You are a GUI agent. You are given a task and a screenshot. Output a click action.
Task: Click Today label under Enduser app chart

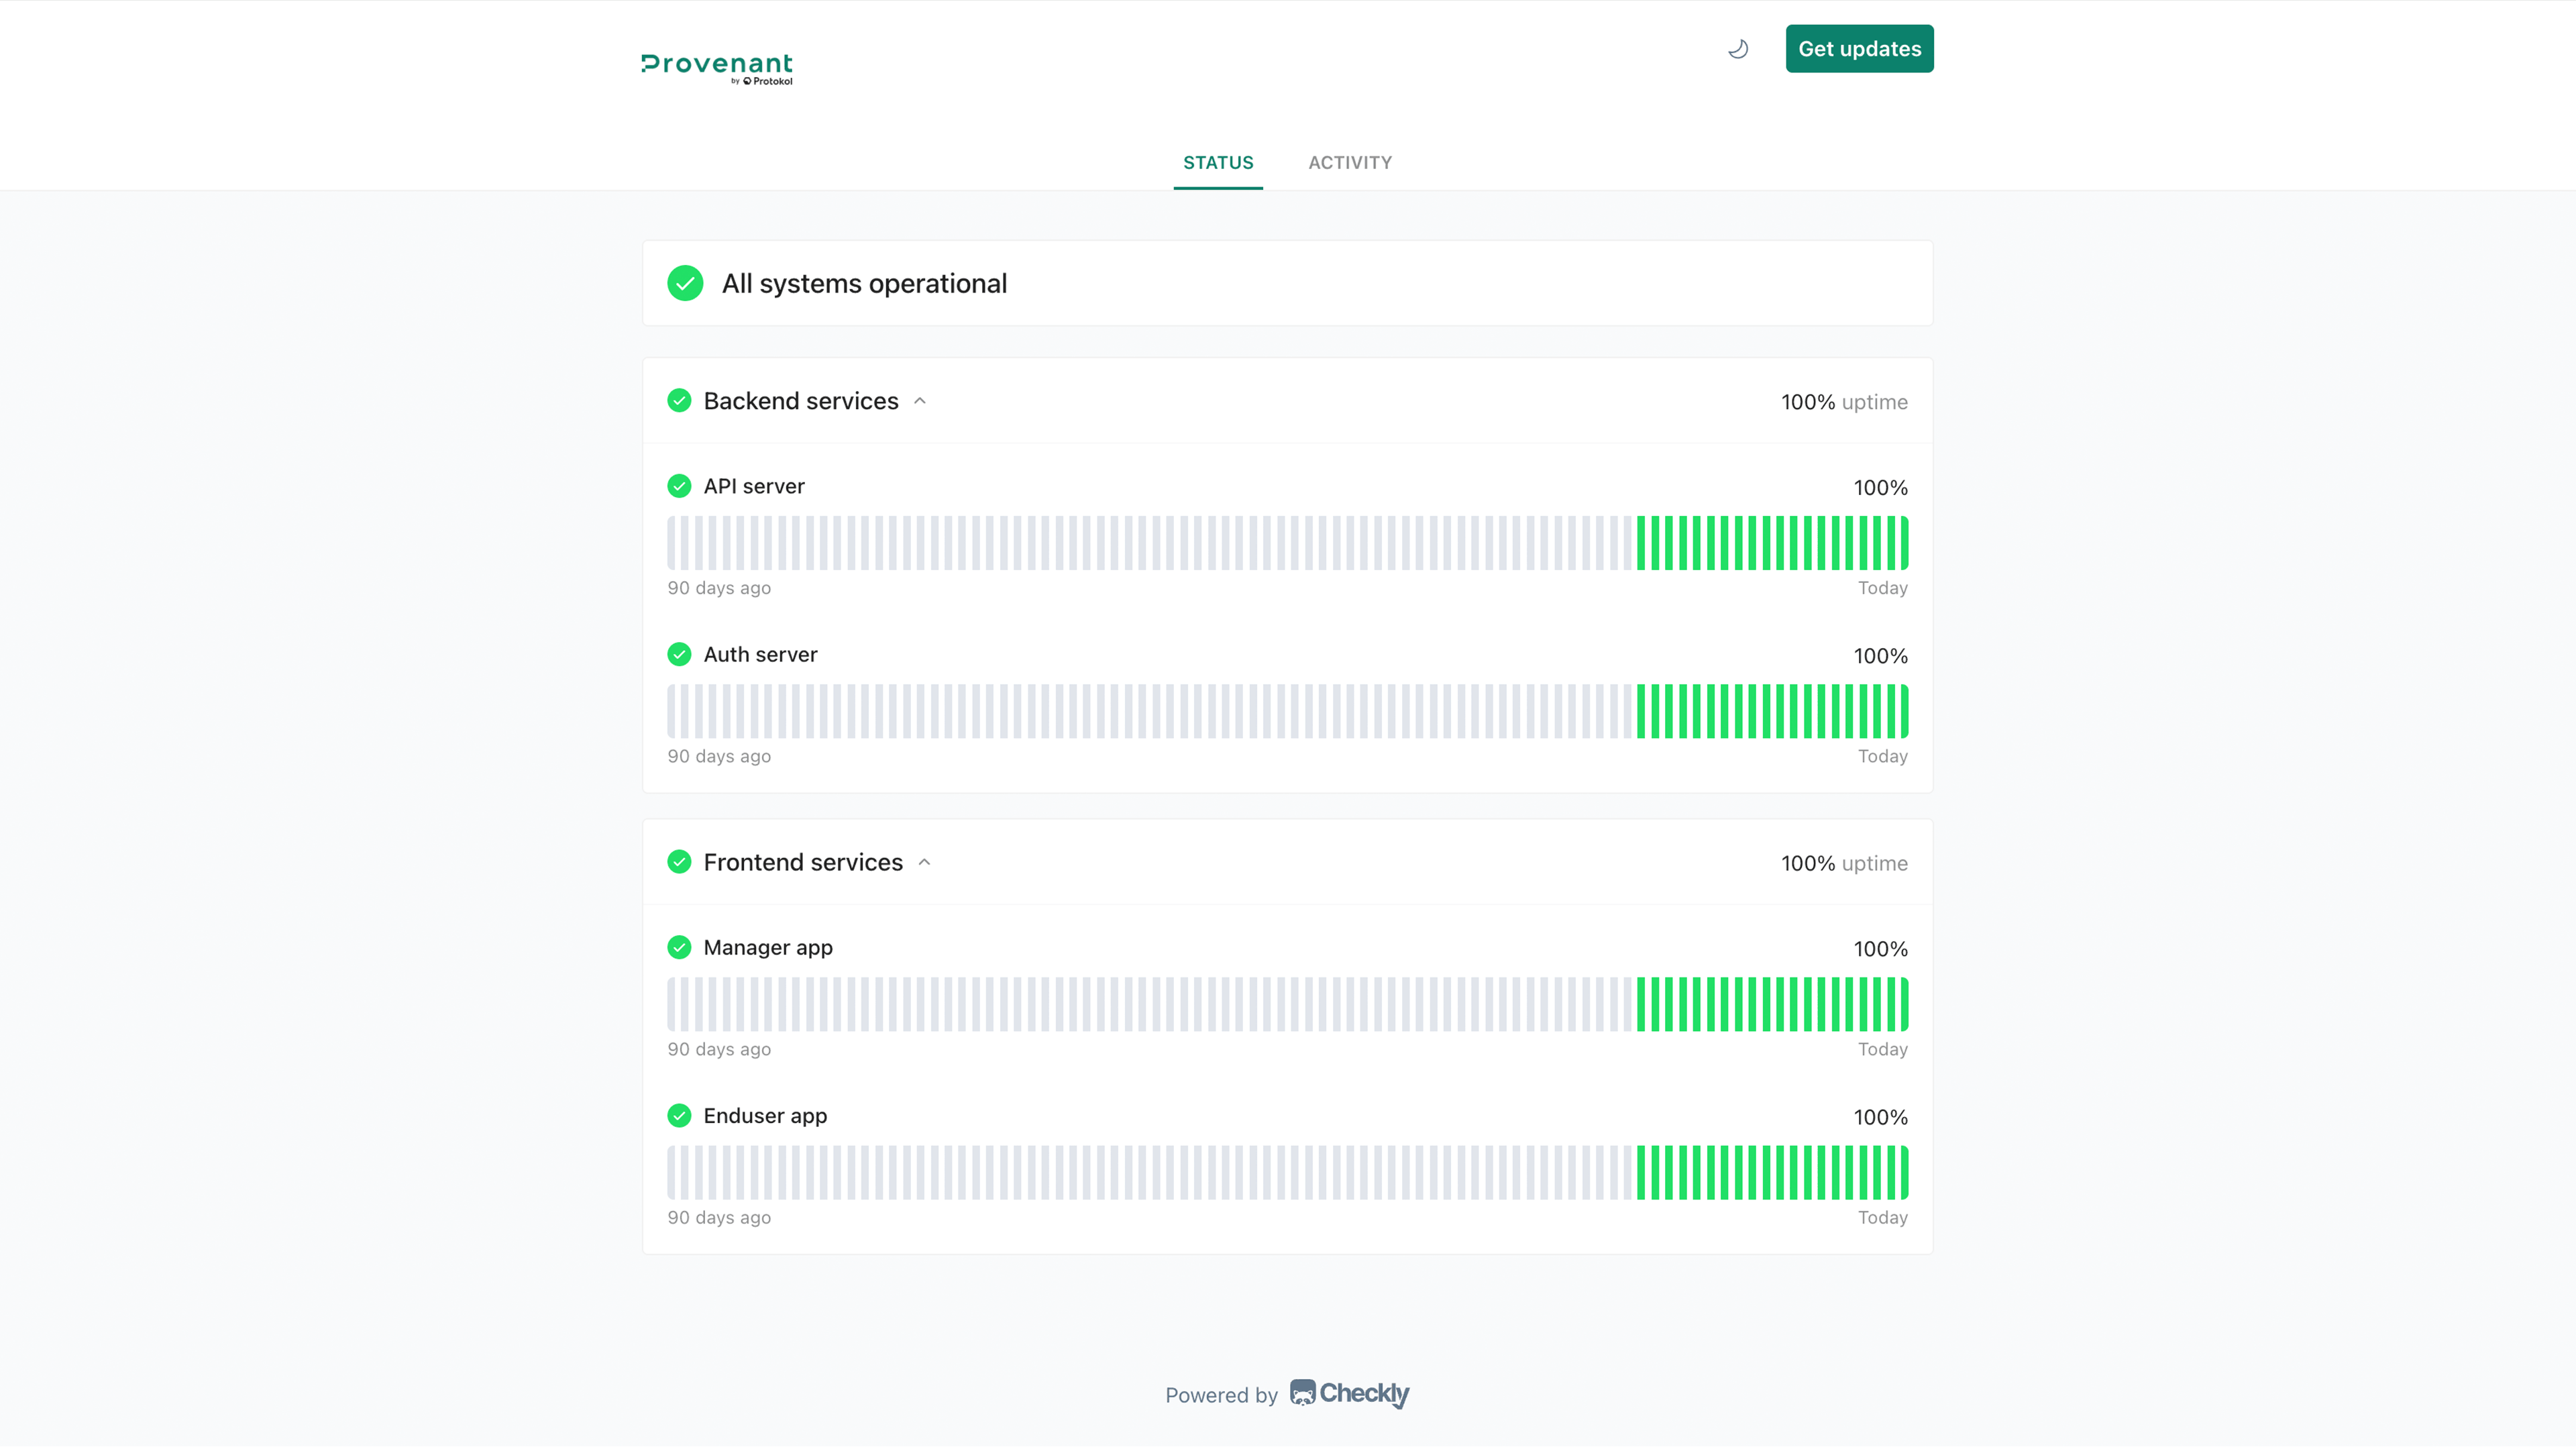1882,1217
